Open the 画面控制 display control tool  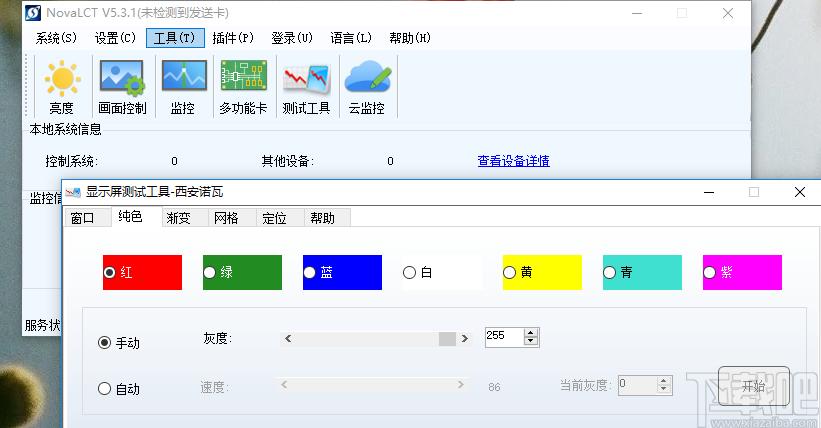[x=122, y=87]
